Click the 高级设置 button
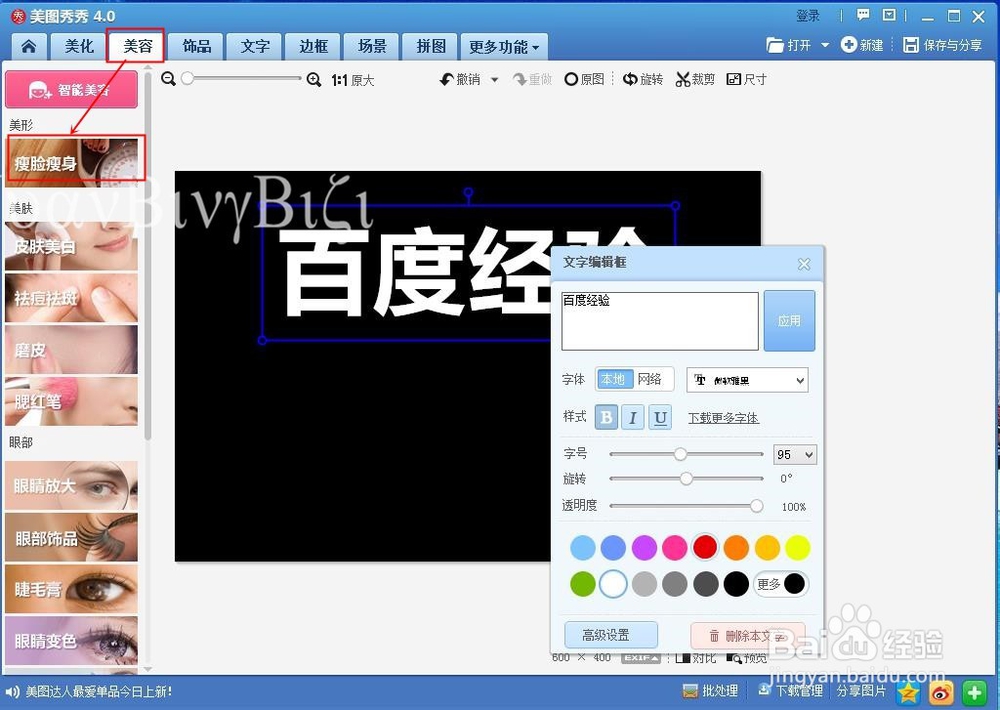This screenshot has height=710, width=1000. [x=611, y=635]
